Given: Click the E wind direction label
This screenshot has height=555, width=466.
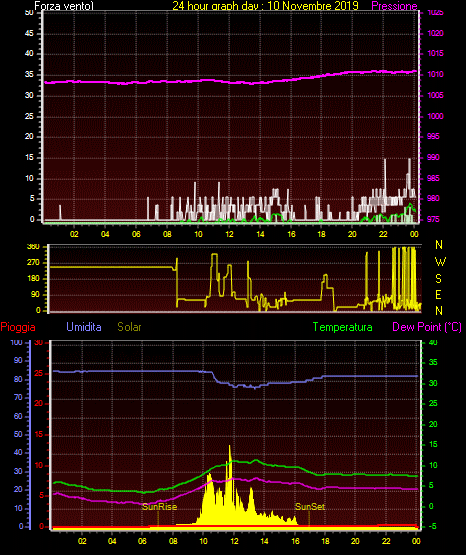Looking at the screenshot, I should tap(438, 295).
